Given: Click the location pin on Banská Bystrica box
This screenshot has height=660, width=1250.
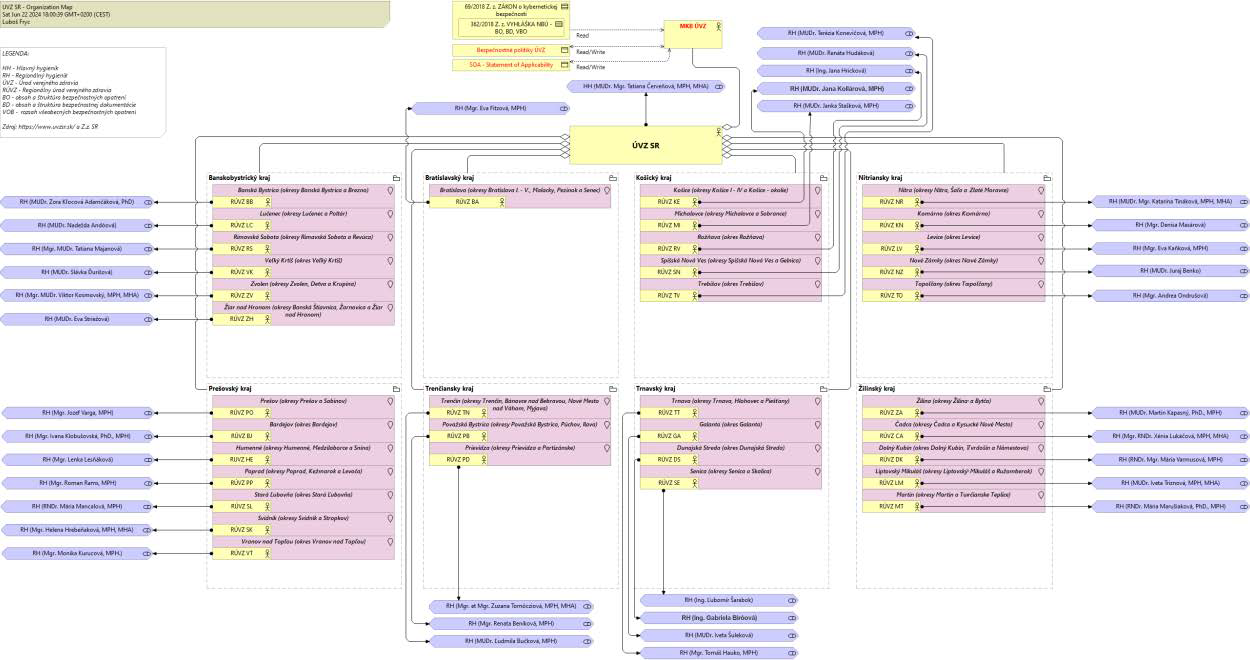Looking at the screenshot, I should pyautogui.click(x=389, y=190).
